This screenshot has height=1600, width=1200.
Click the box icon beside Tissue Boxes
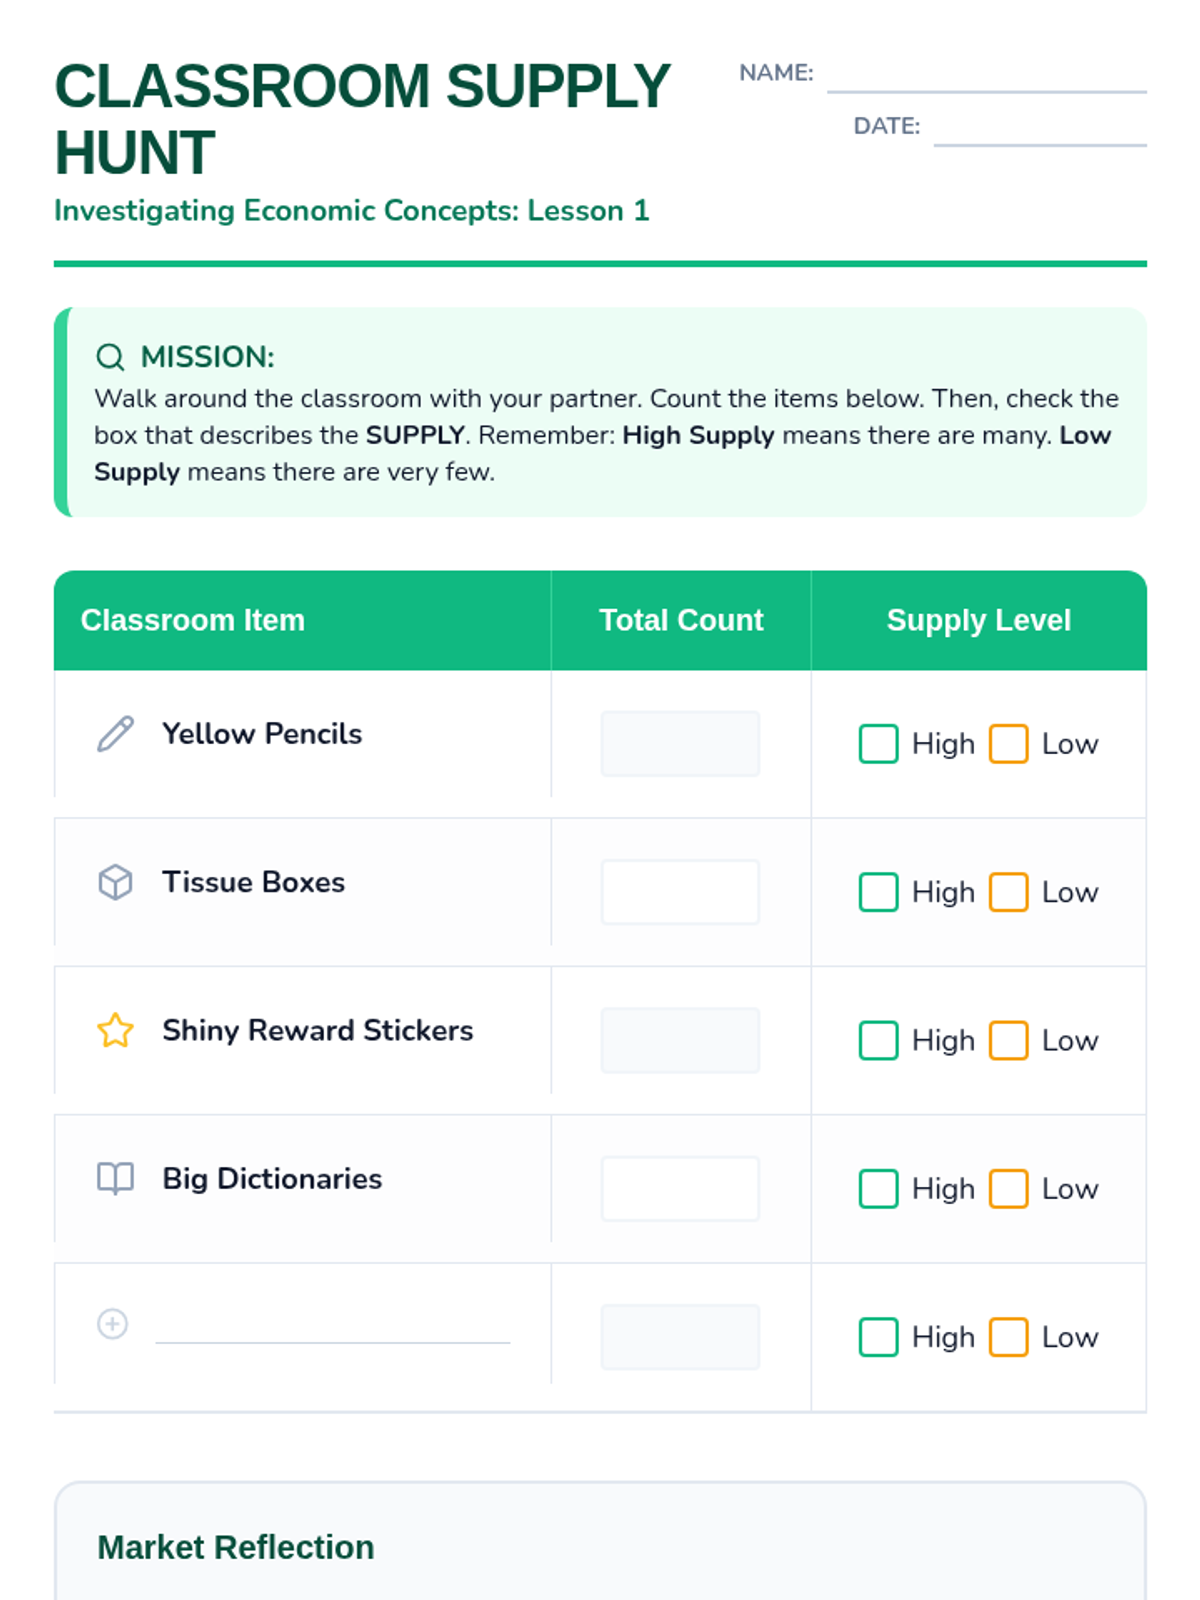coord(115,882)
